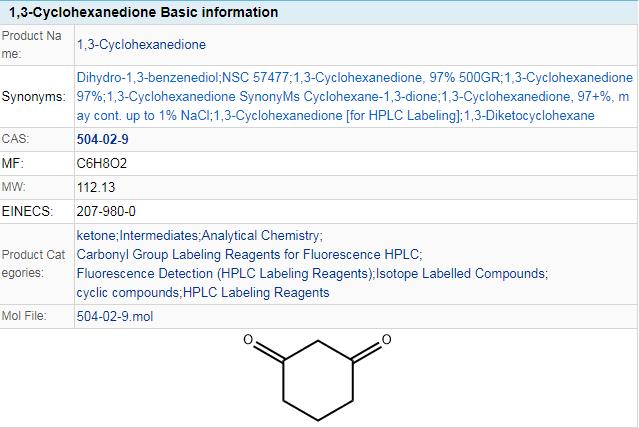Click the EINECS number 207-980-0
Image resolution: width=639 pixels, height=428 pixels.
click(106, 212)
